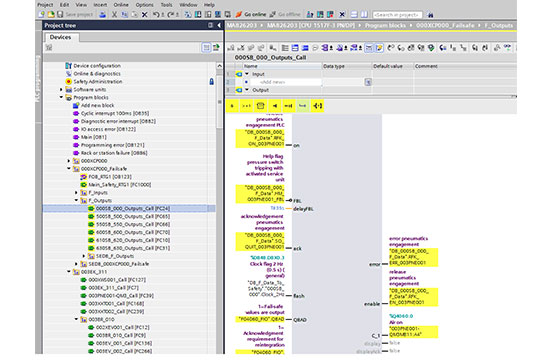Open the Options menu
Viewport: 550px width, 363px height.
pos(145,5)
